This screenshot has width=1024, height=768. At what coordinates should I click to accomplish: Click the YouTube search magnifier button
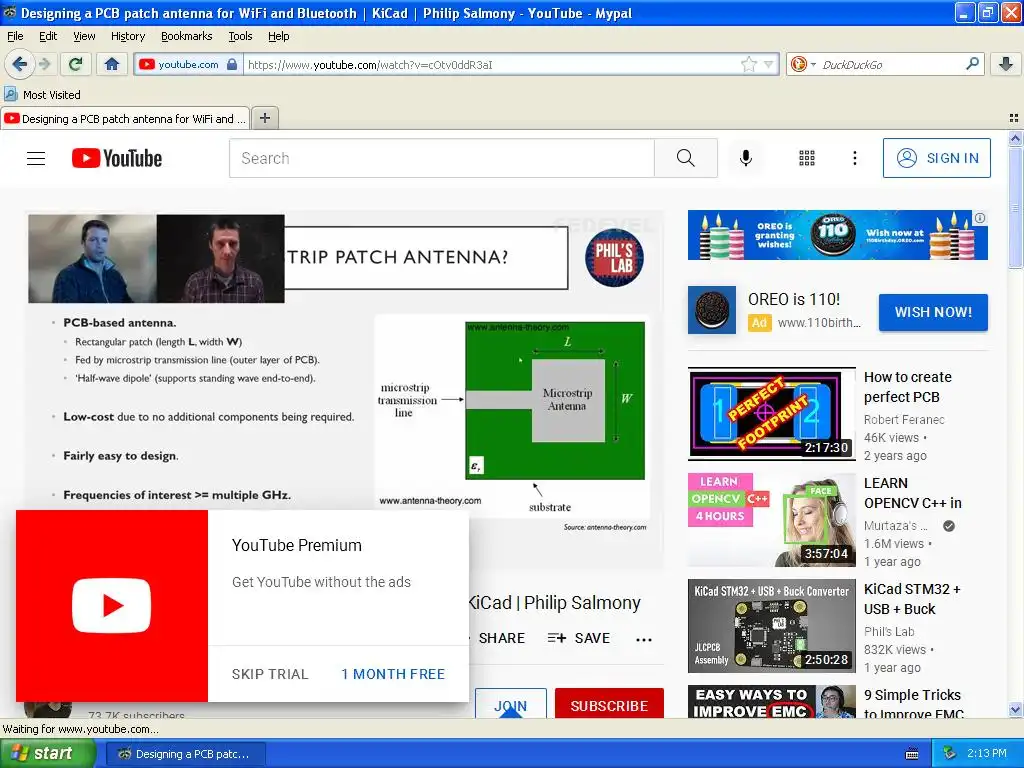point(686,158)
